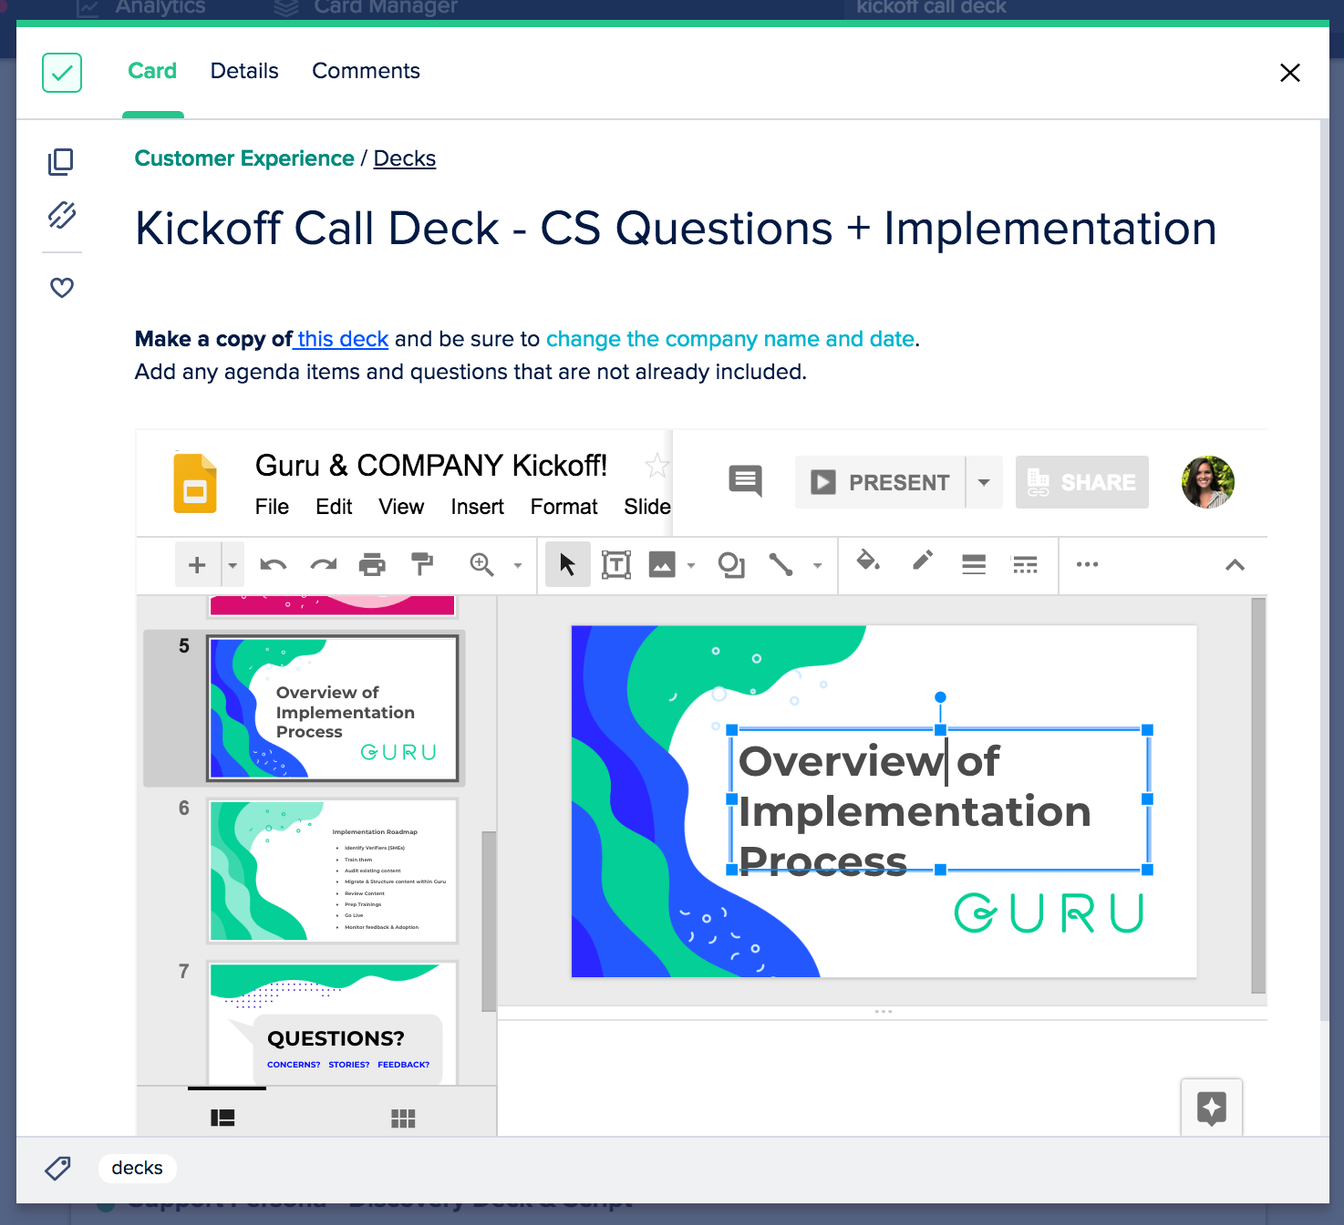Click the print icon in the Slides toolbar
Image resolution: width=1344 pixels, height=1225 pixels.
click(x=372, y=565)
